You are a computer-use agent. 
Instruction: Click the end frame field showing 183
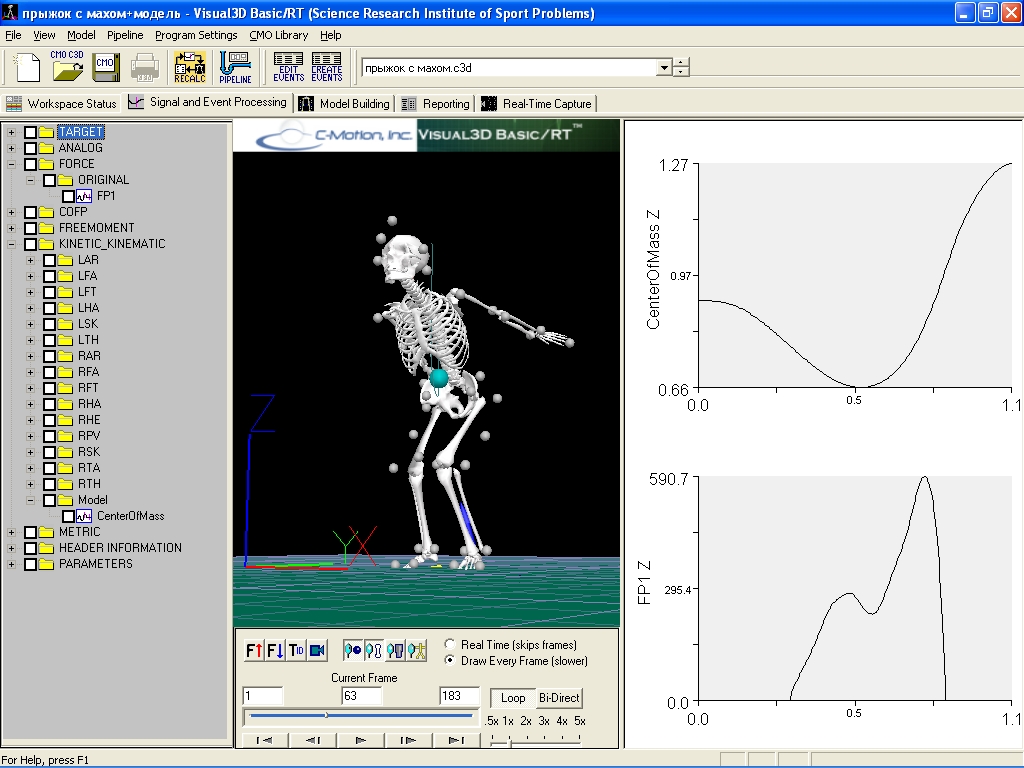click(460, 696)
